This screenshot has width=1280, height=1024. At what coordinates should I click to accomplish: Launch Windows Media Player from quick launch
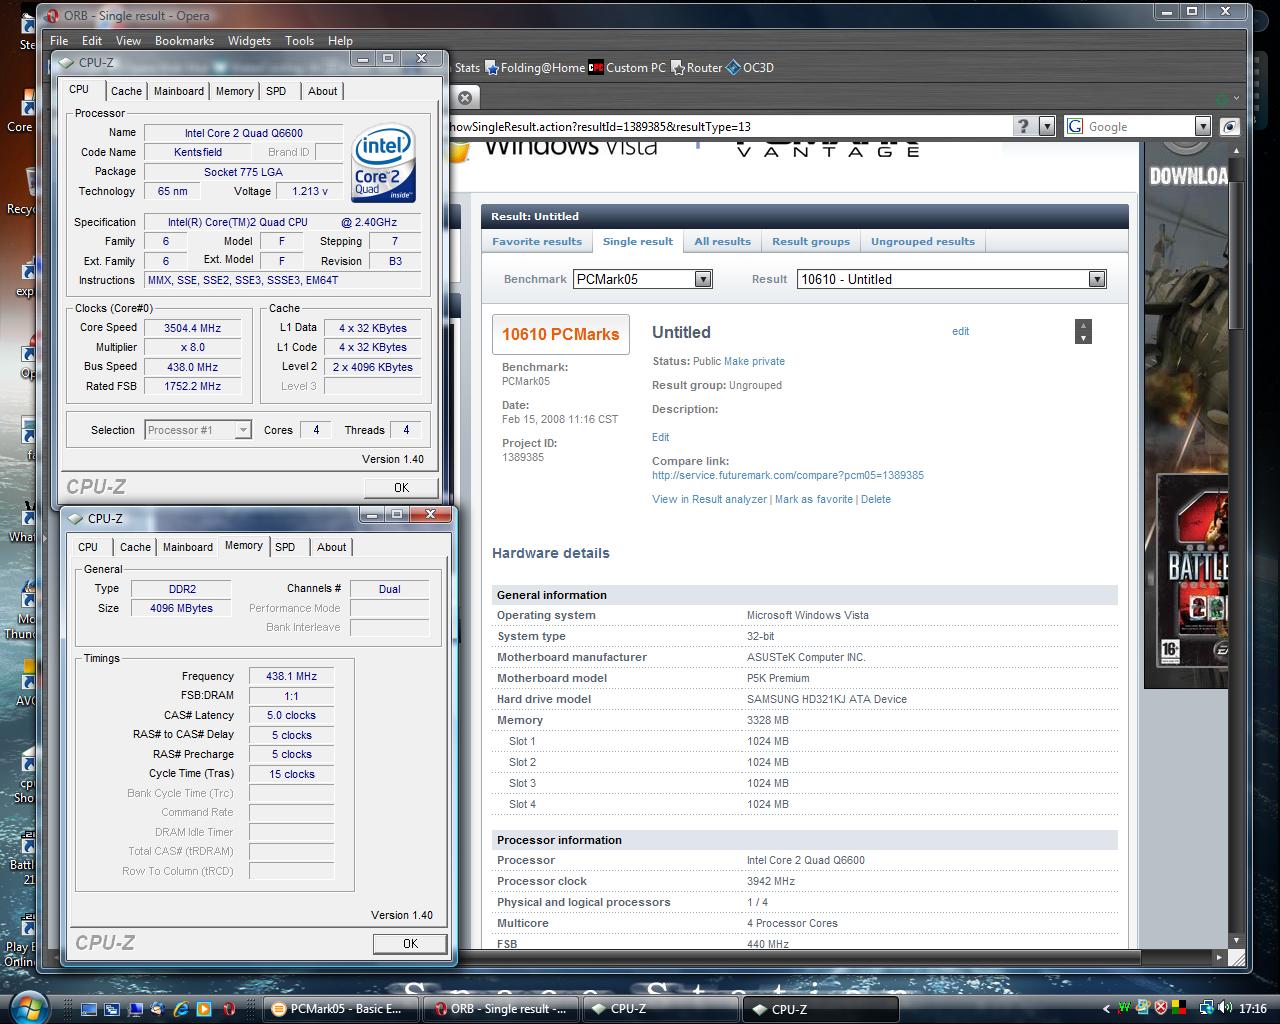click(x=204, y=1009)
